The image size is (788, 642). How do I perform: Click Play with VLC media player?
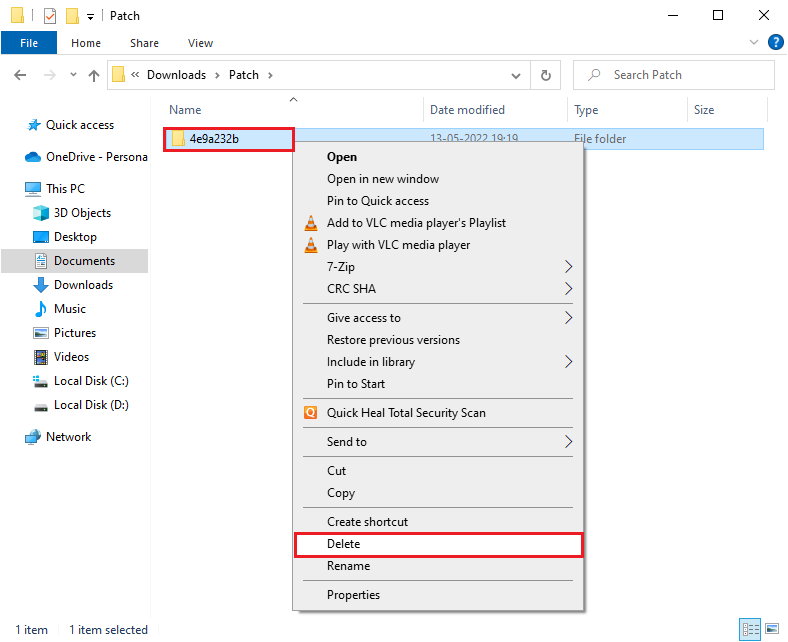[x=398, y=245]
